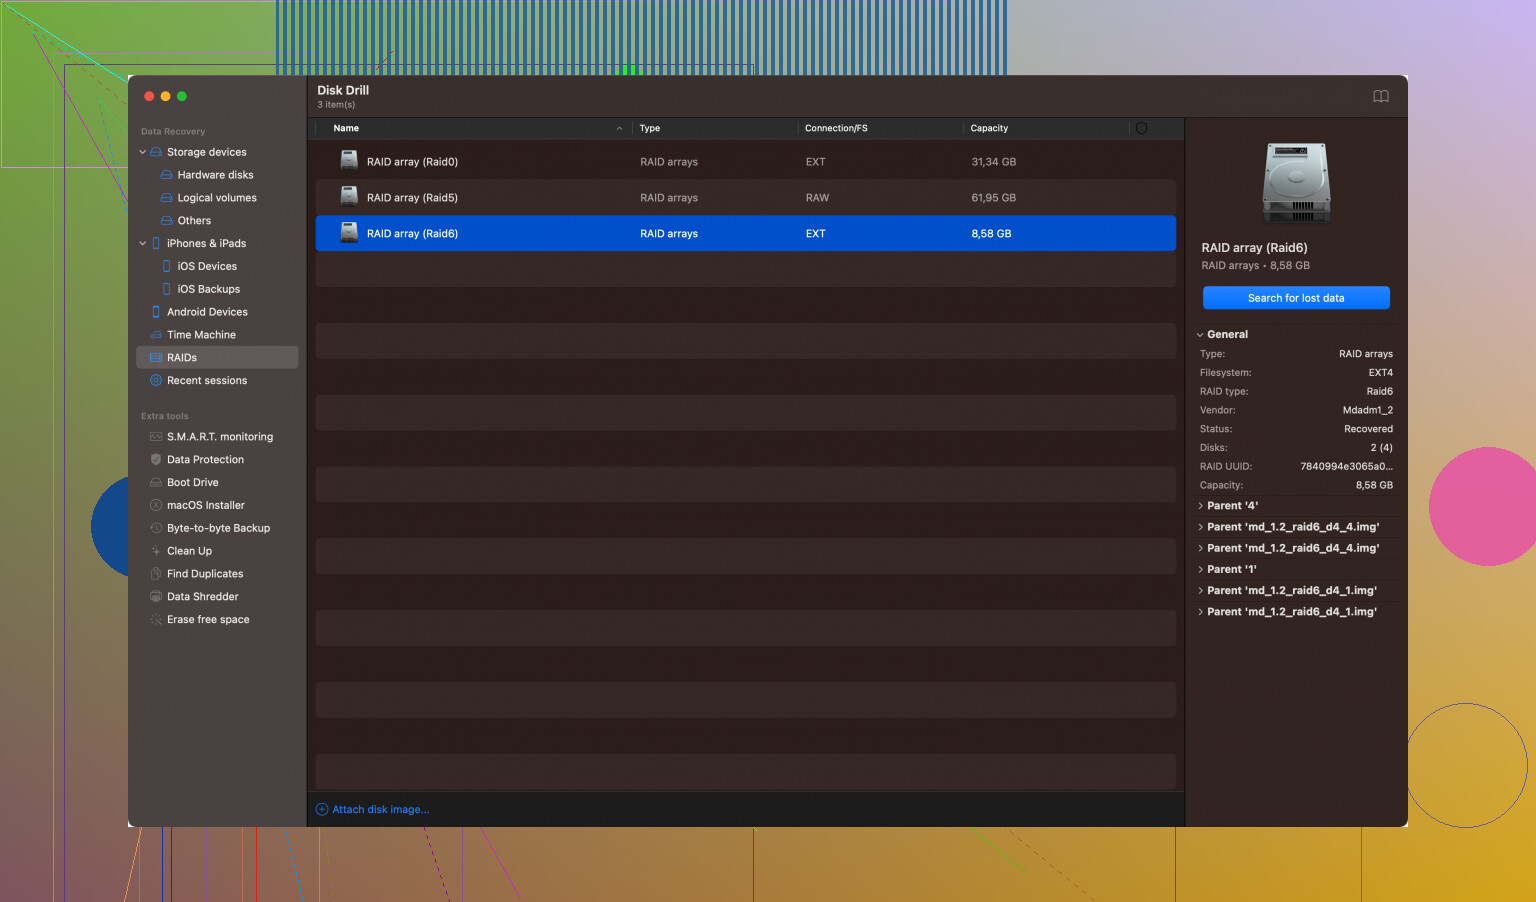Click the S.M.A.R.T. monitoring icon

[156, 437]
